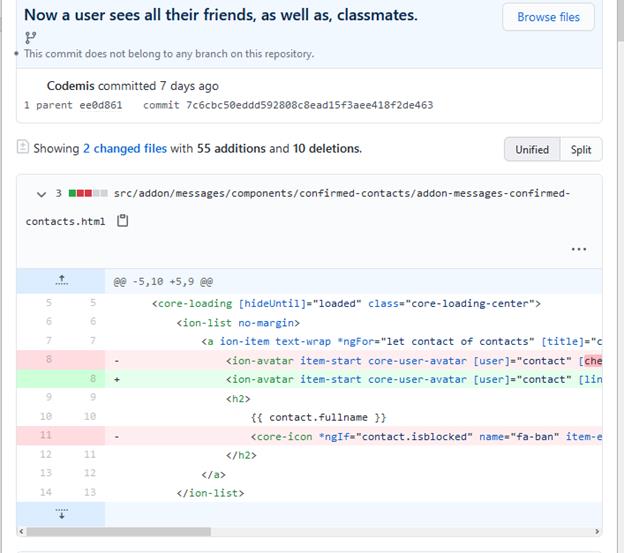The width and height of the screenshot is (624, 553).
Task: Click the closing </h2> code line
Action: pos(241,455)
